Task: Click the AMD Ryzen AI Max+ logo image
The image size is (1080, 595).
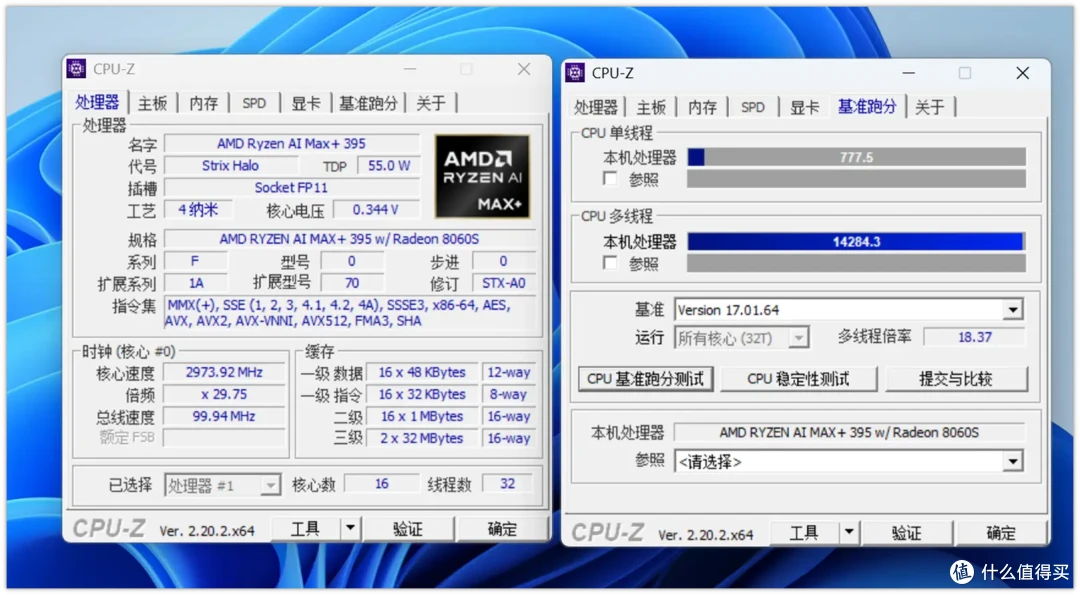Action: 482,176
